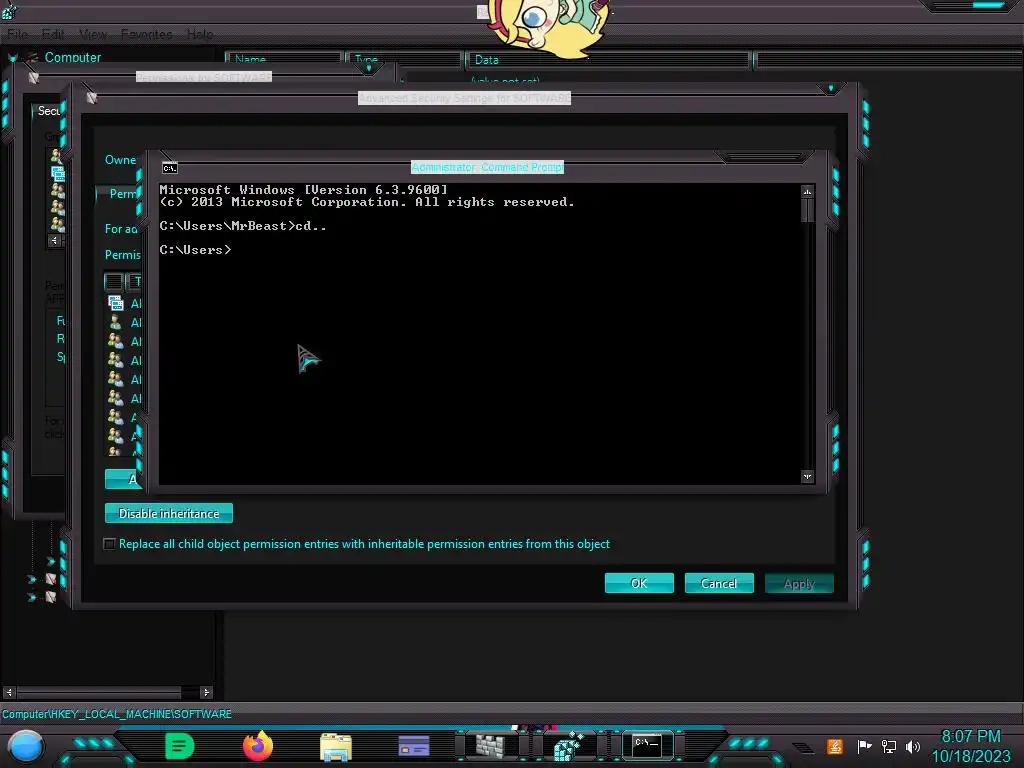Open the Favorites menu in Registry Editor
This screenshot has height=768, width=1024.
pos(146,34)
